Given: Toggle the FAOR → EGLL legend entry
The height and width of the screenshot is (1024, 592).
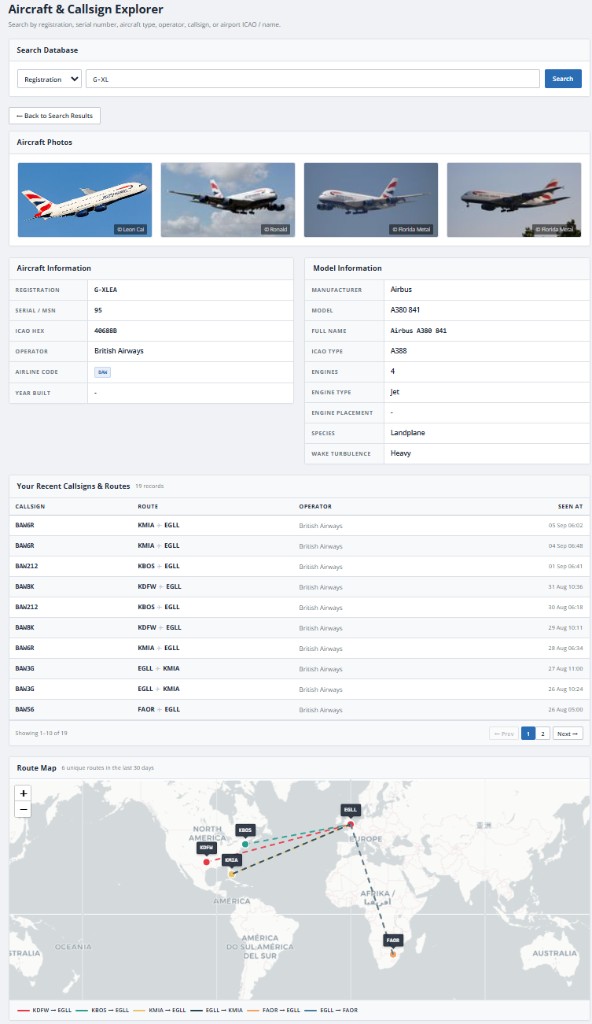Looking at the screenshot, I should tap(274, 1010).
